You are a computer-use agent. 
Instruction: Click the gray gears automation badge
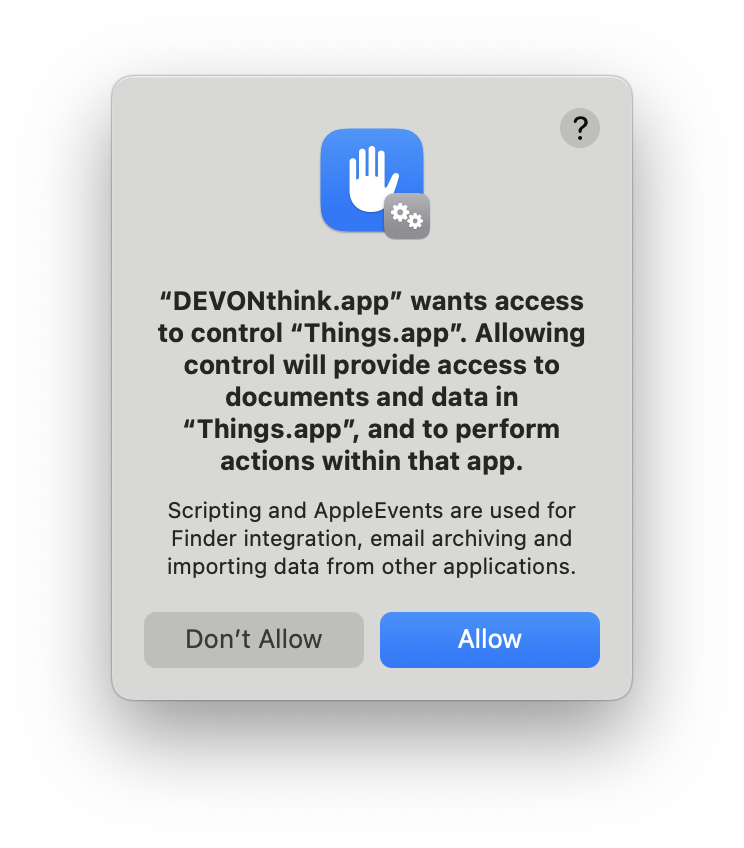(x=407, y=216)
